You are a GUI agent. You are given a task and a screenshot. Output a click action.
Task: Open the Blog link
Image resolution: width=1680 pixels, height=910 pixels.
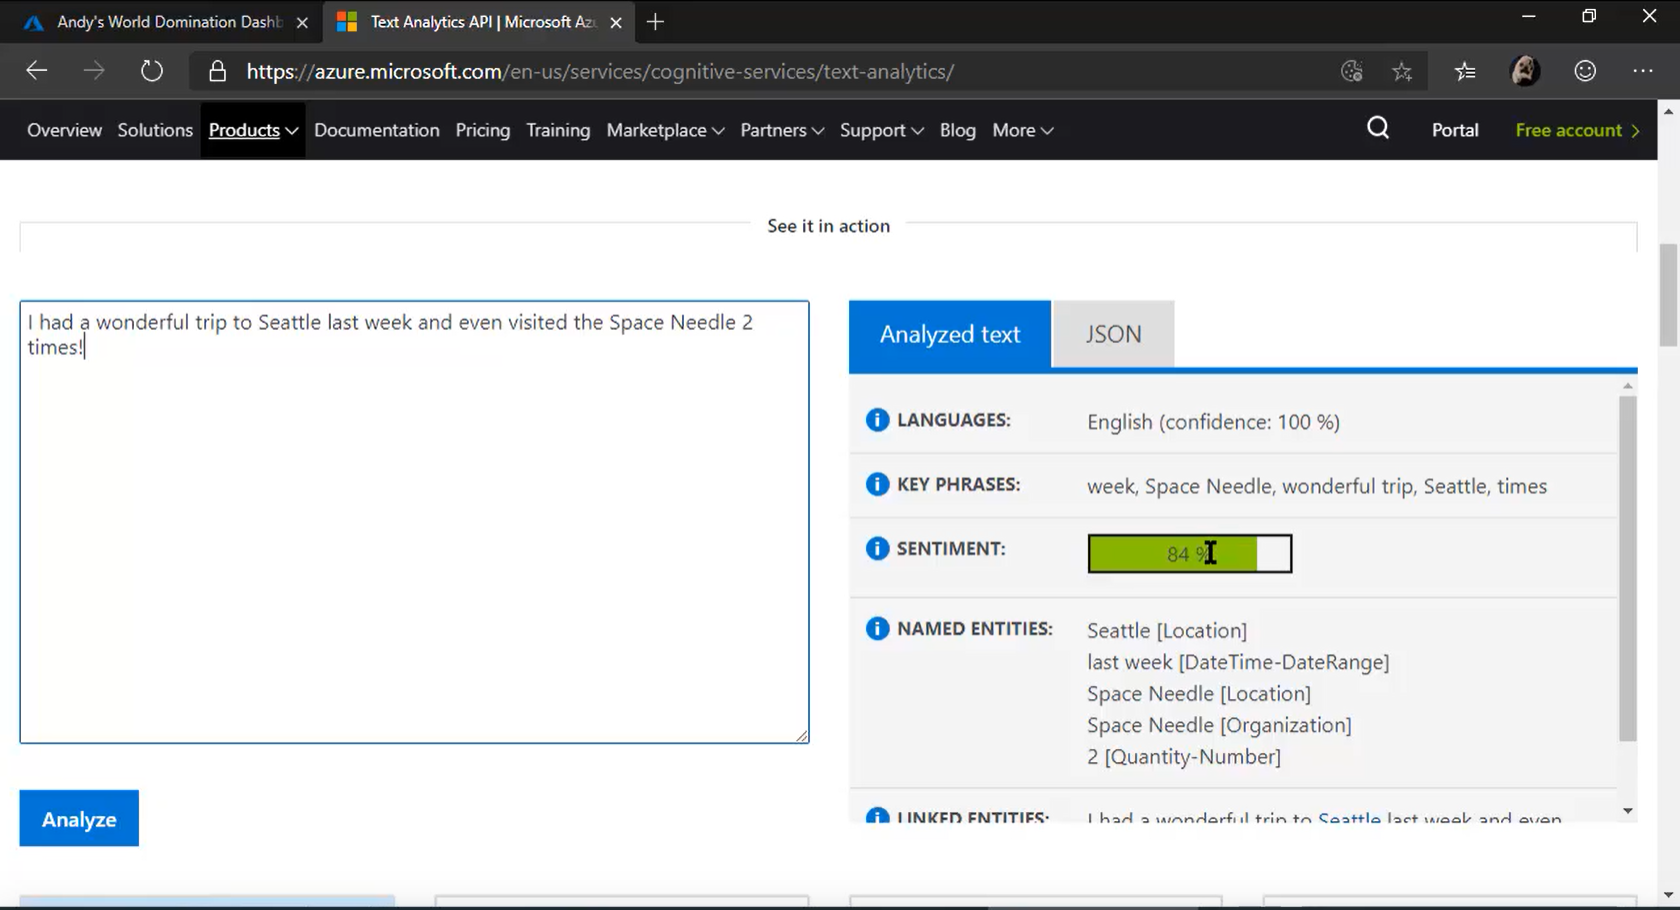[x=957, y=130]
